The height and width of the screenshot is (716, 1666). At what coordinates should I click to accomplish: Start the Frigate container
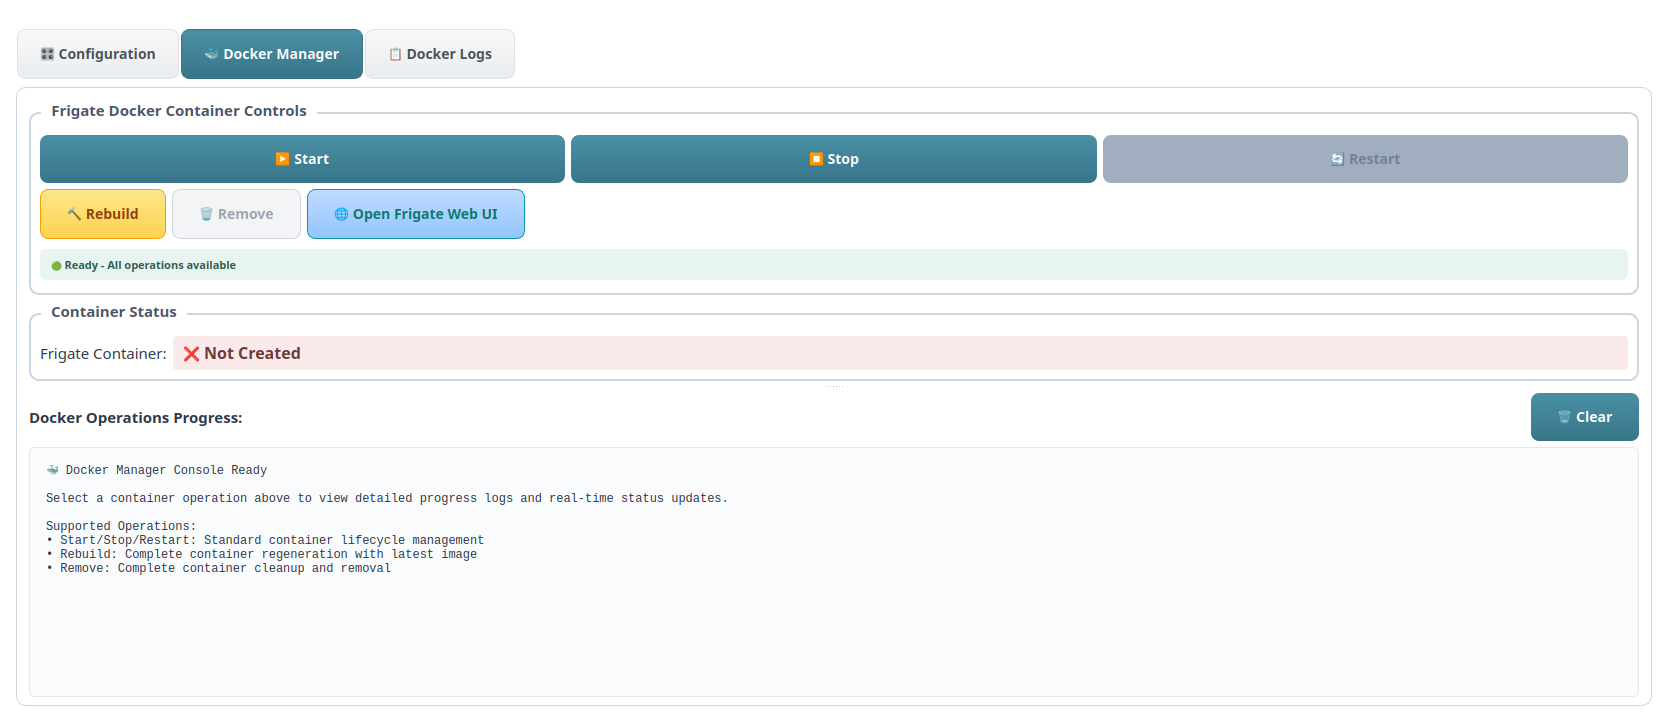tap(302, 159)
